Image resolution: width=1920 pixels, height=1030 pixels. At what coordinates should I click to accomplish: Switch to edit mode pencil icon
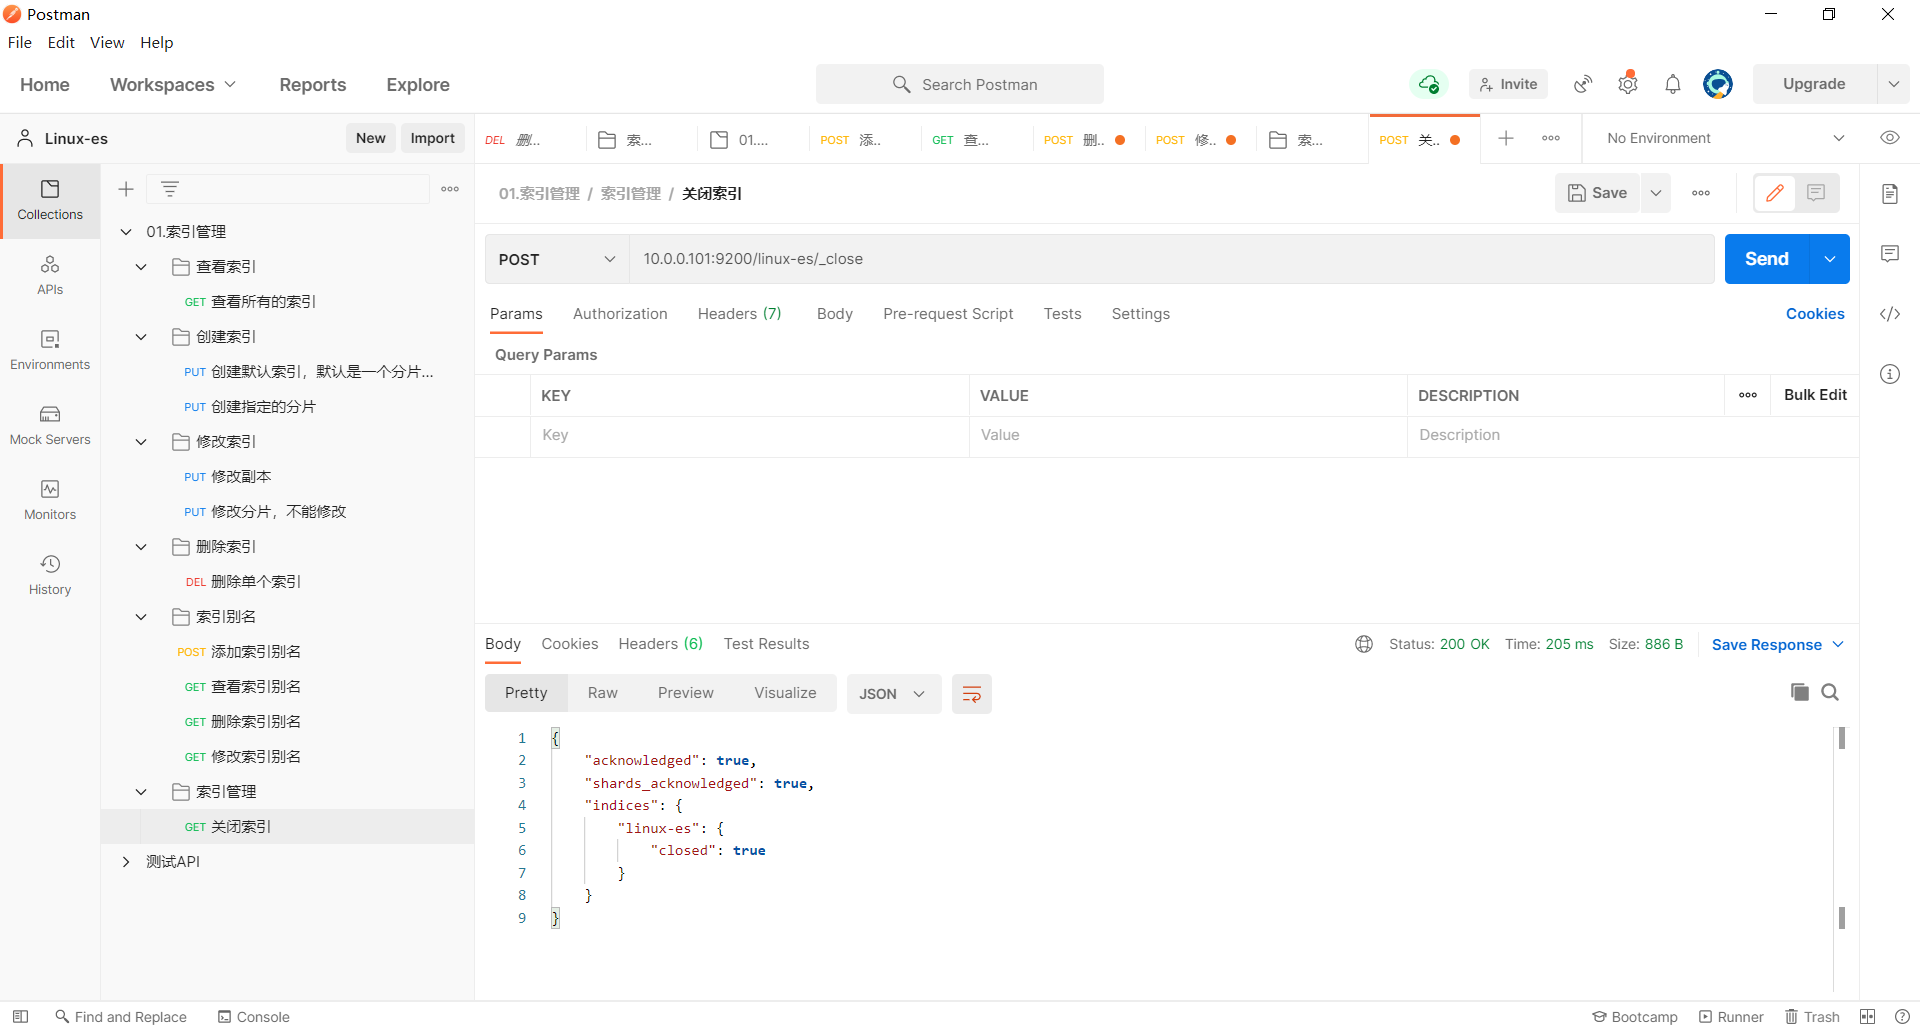[1775, 193]
